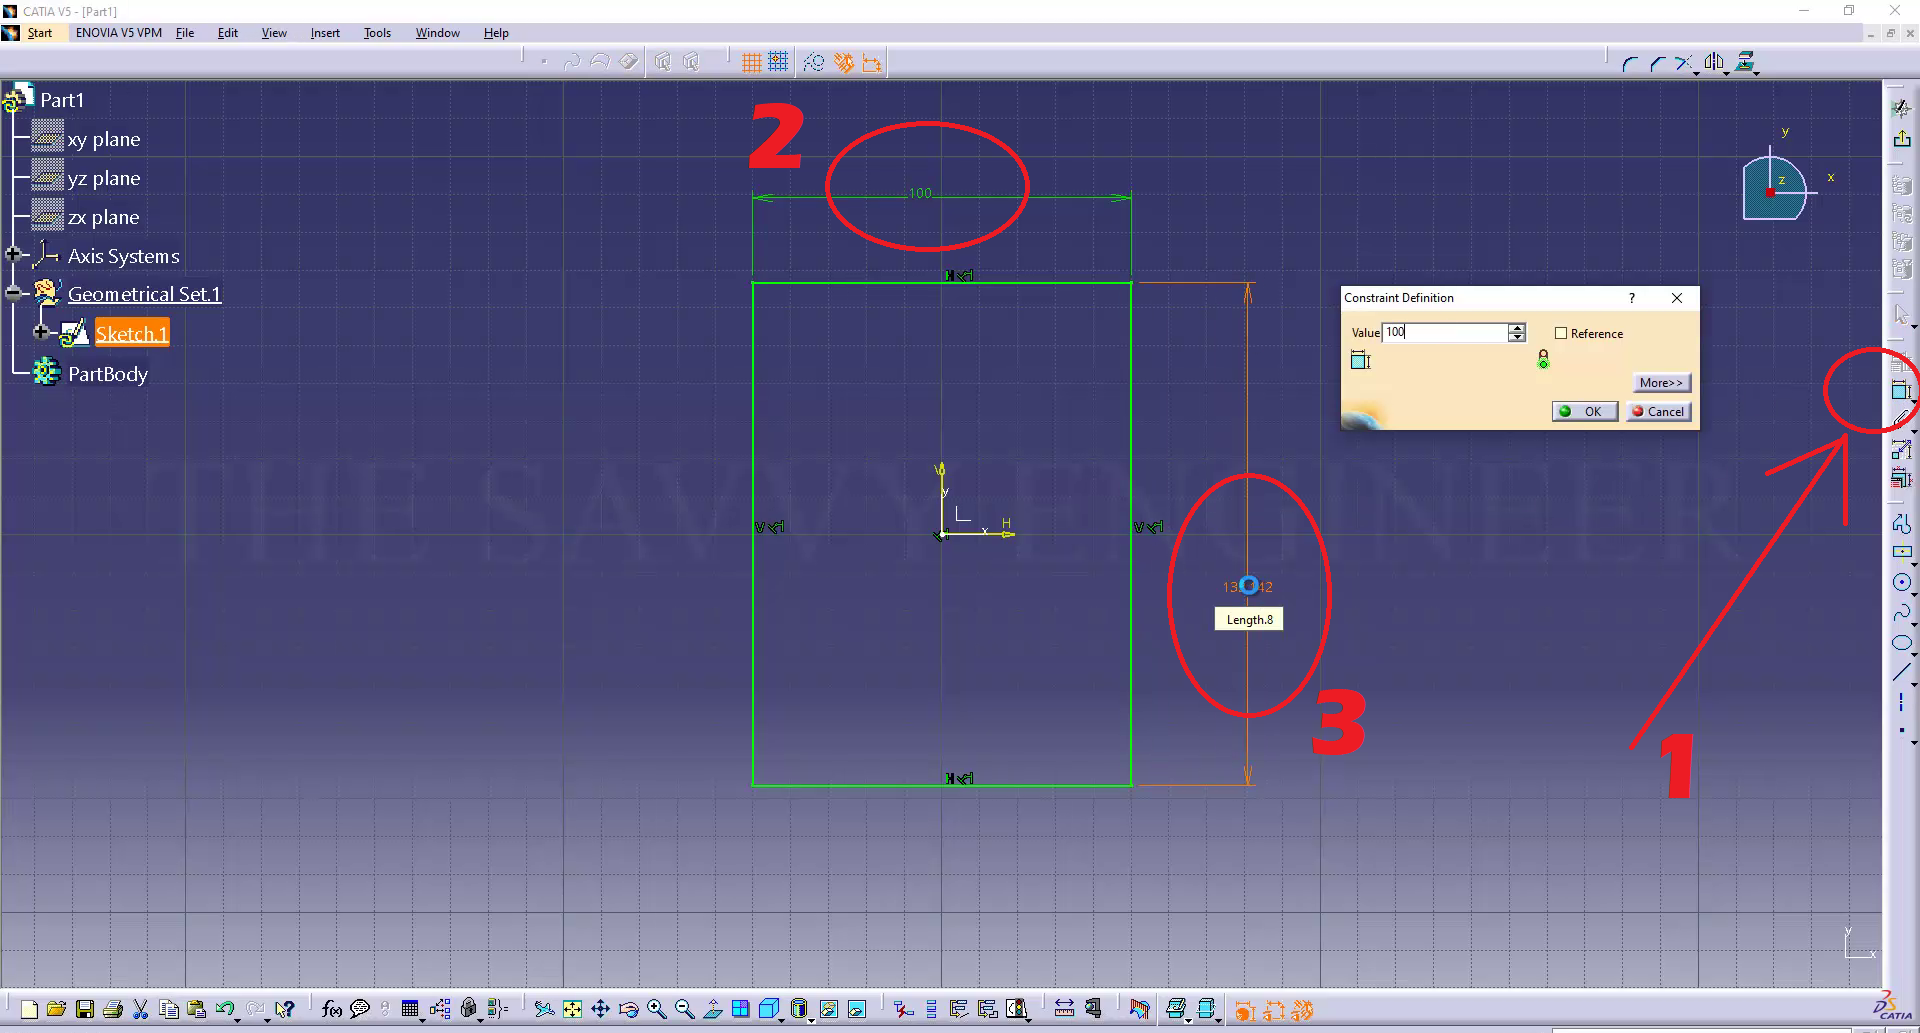Click the Zoom In magnifier icon
The width and height of the screenshot is (1920, 1033).
tap(656, 1009)
